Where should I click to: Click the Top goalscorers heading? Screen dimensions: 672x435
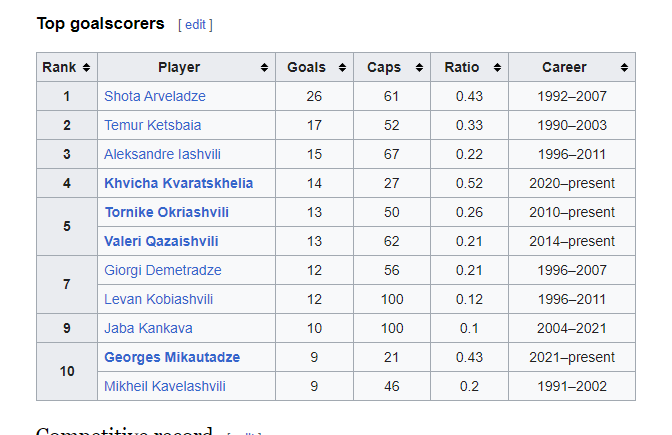point(100,23)
